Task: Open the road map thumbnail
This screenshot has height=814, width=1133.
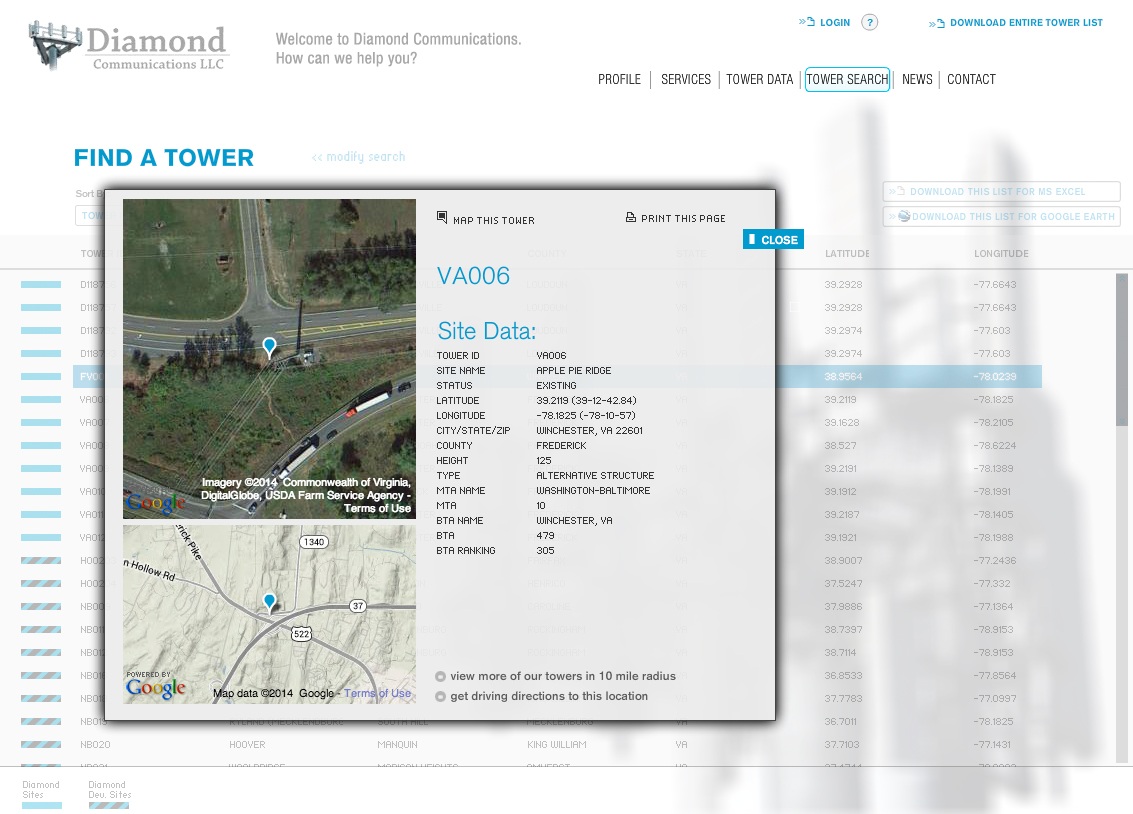Action: 270,615
